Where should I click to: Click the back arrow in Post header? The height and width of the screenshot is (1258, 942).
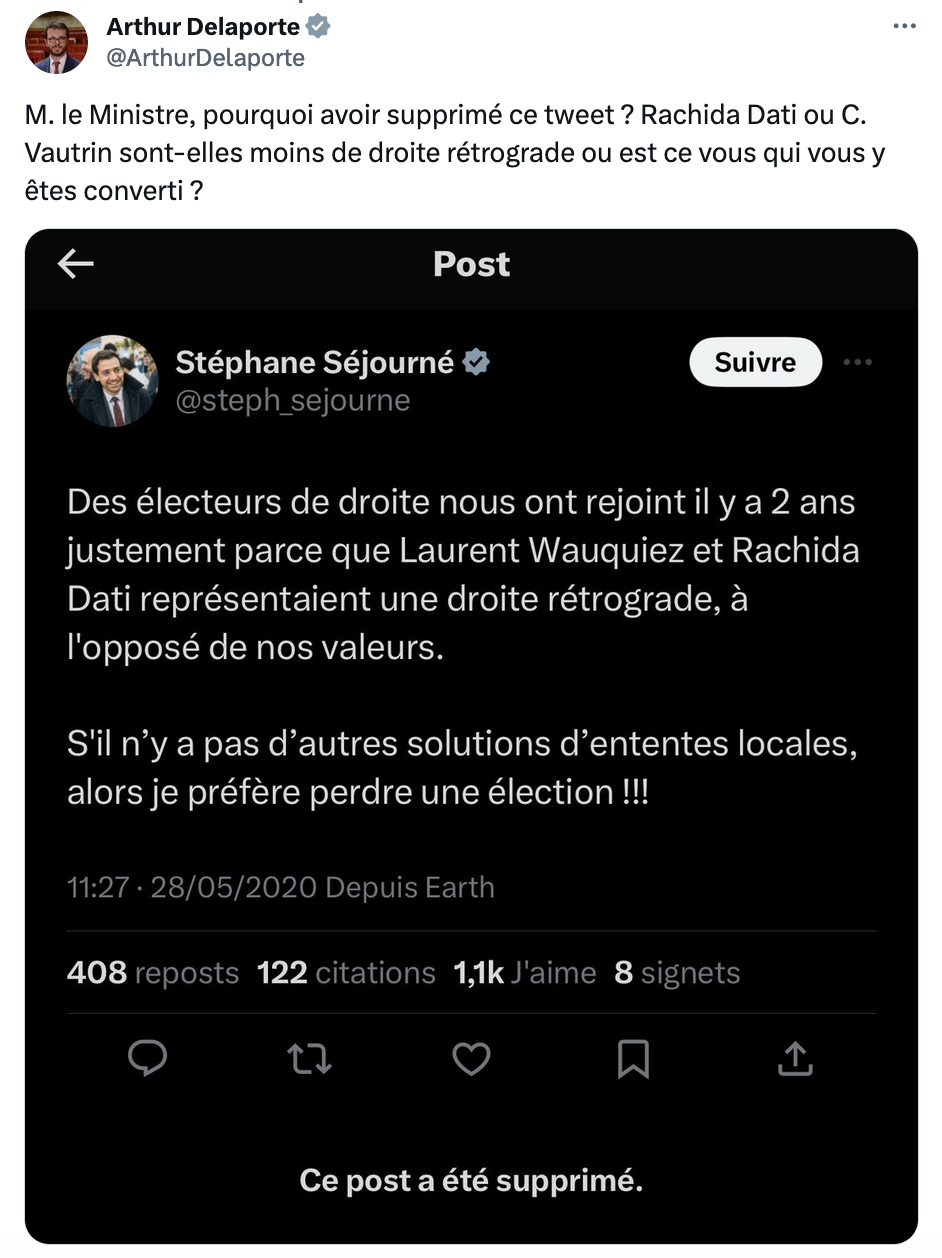pos(76,264)
